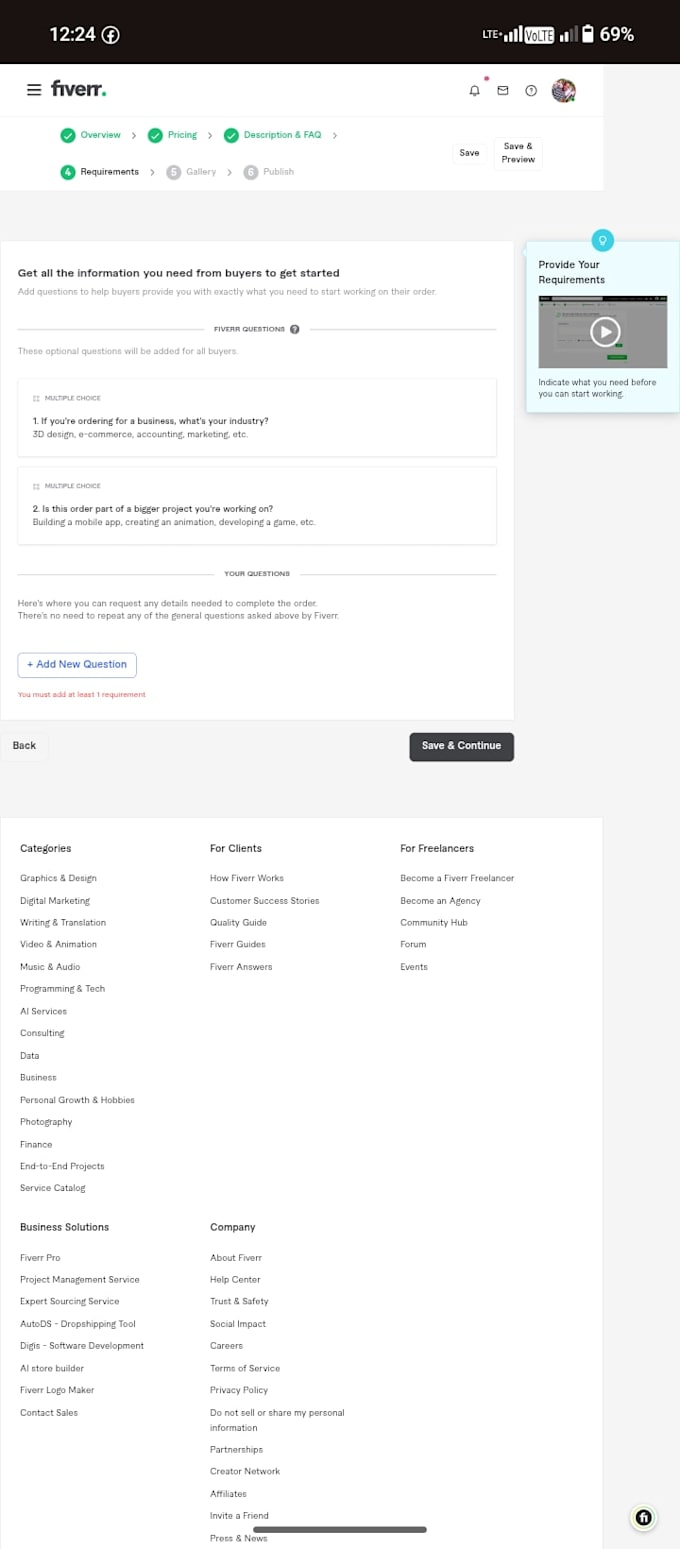
Task: Click Save & Continue
Action: pos(461,746)
